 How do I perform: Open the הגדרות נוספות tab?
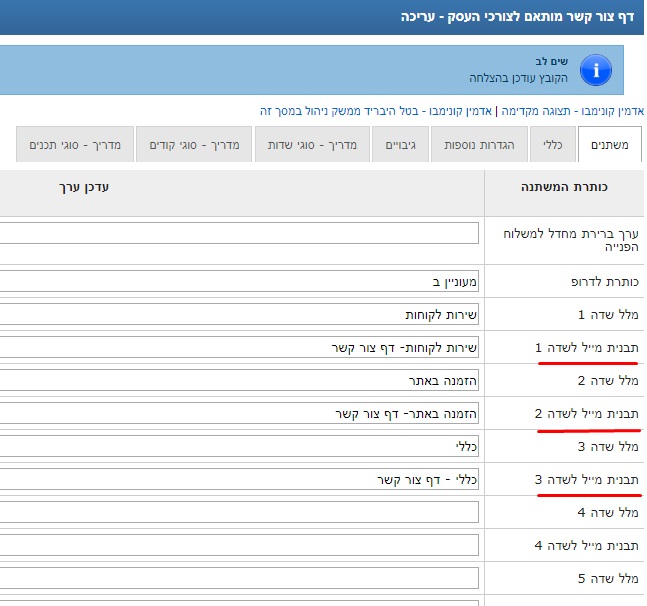(479, 144)
